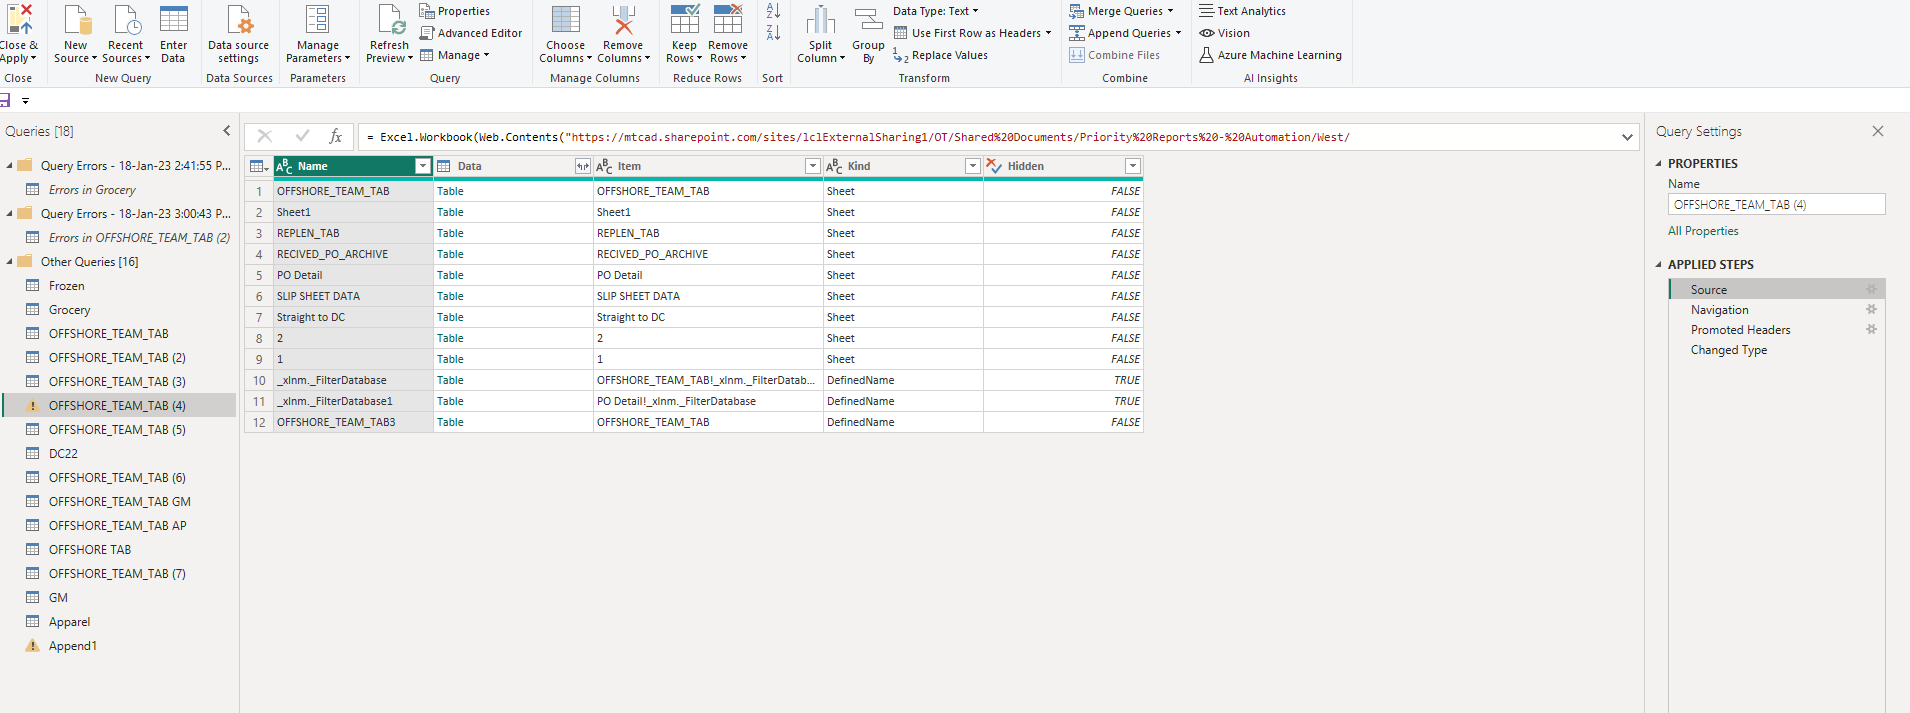The height and width of the screenshot is (713, 1910).
Task: Open the Data Type: Text dropdown
Action: coord(936,11)
